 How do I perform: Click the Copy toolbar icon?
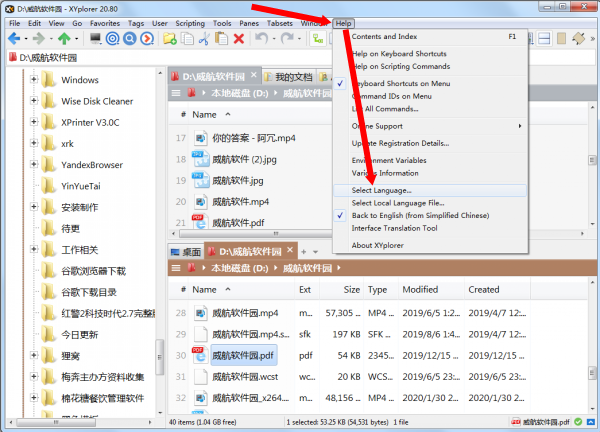click(186, 39)
